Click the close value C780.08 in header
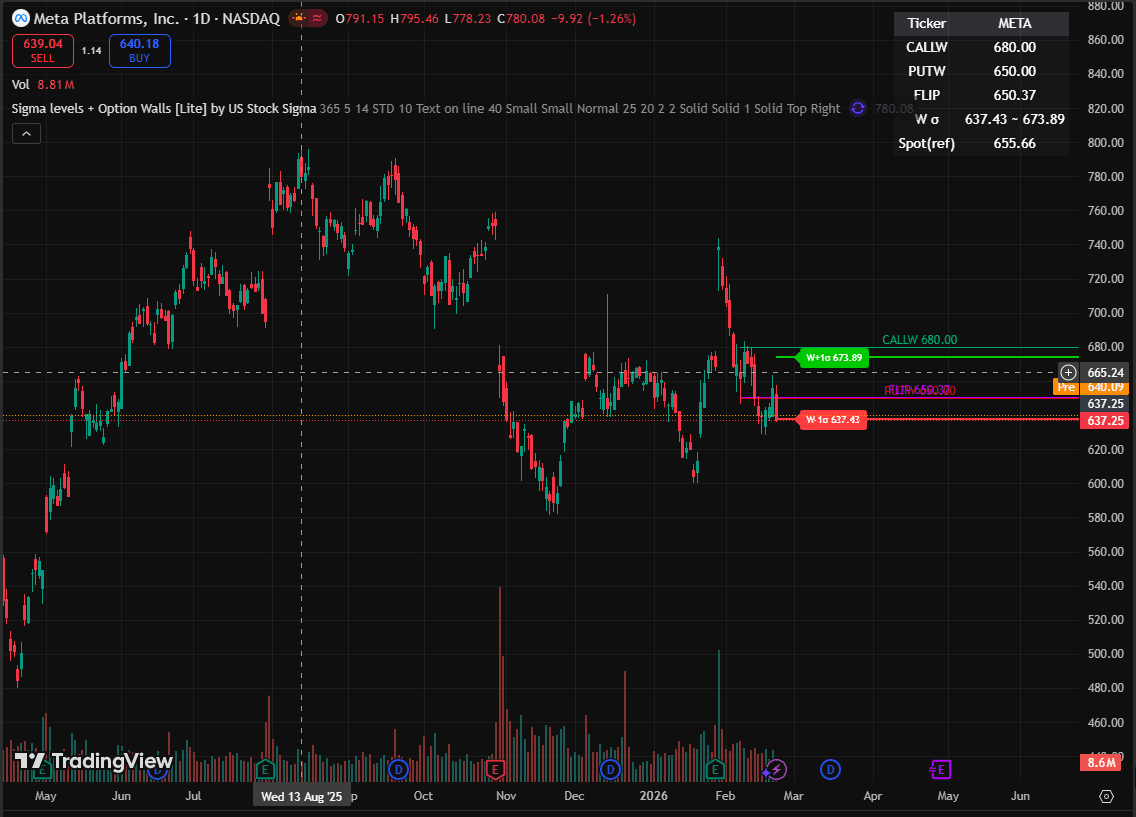The image size is (1136, 817). [521, 19]
